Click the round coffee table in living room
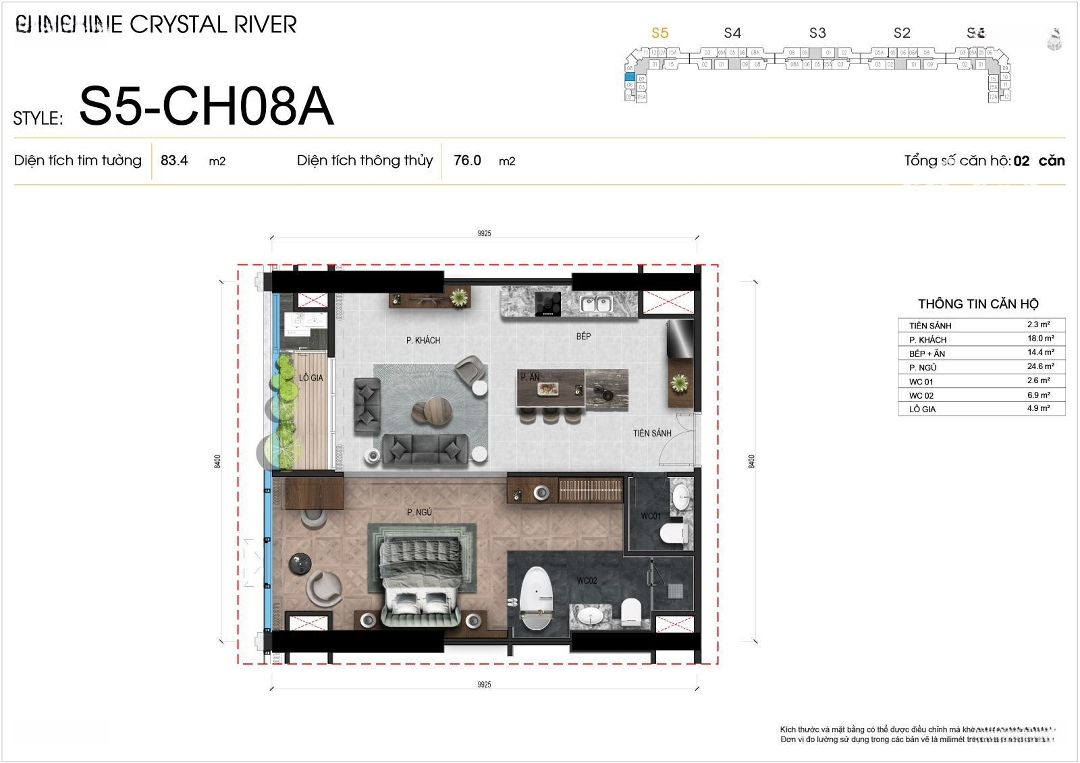Image resolution: width=1080 pixels, height=763 pixels. [434, 410]
